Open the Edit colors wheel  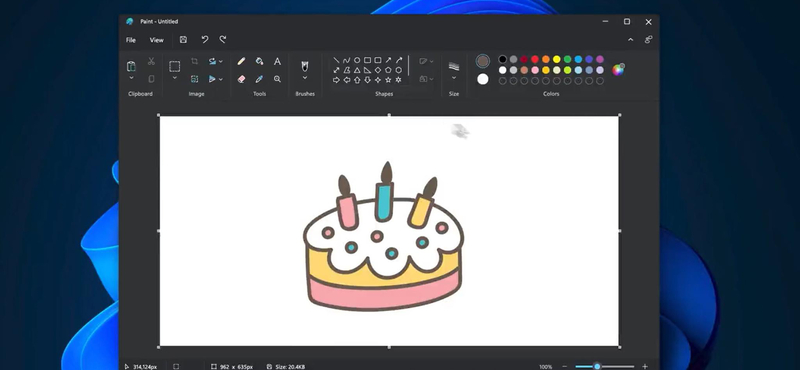[x=618, y=70]
